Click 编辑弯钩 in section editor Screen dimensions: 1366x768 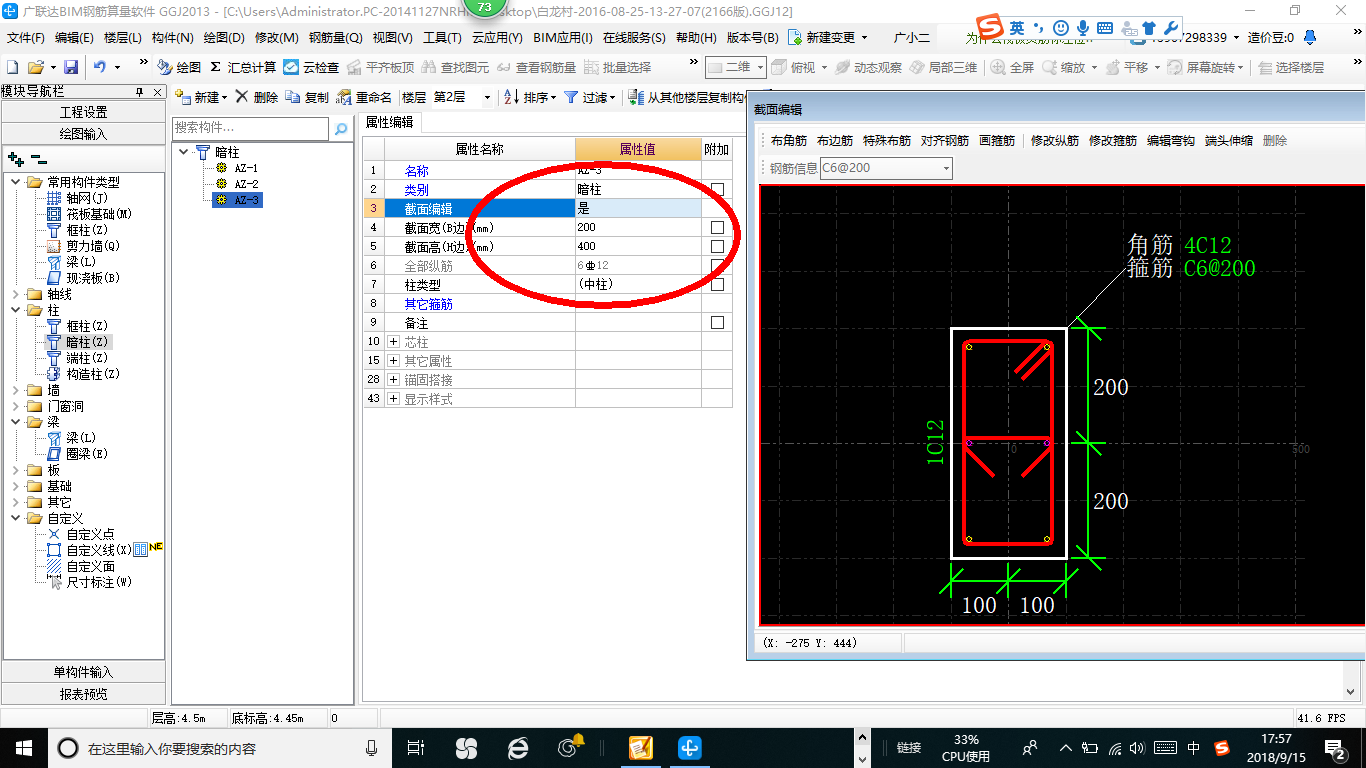(1170, 141)
